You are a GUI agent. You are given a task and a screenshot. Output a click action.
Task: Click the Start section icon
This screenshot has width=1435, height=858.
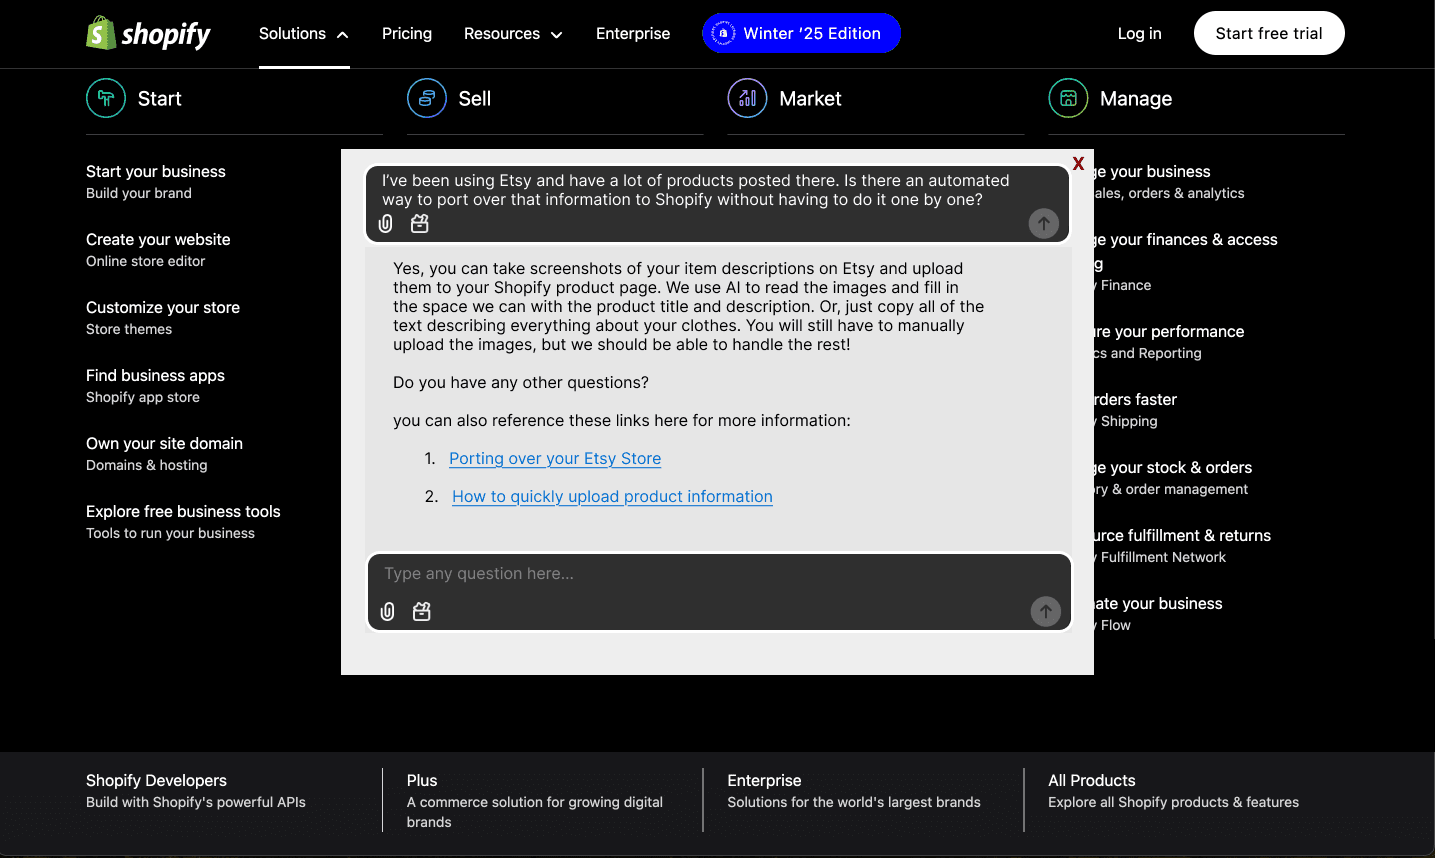coord(106,98)
